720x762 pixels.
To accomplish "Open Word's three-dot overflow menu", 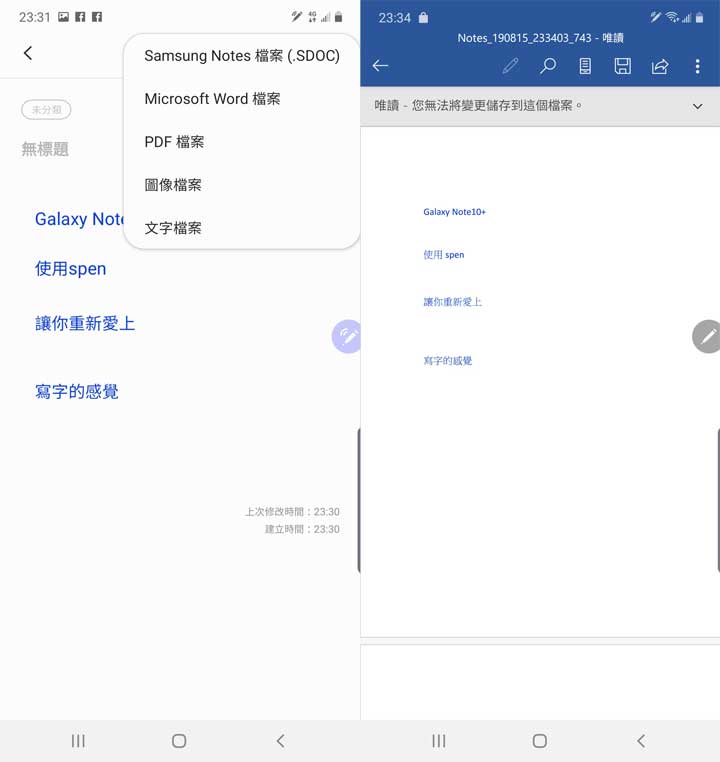I will coord(697,66).
